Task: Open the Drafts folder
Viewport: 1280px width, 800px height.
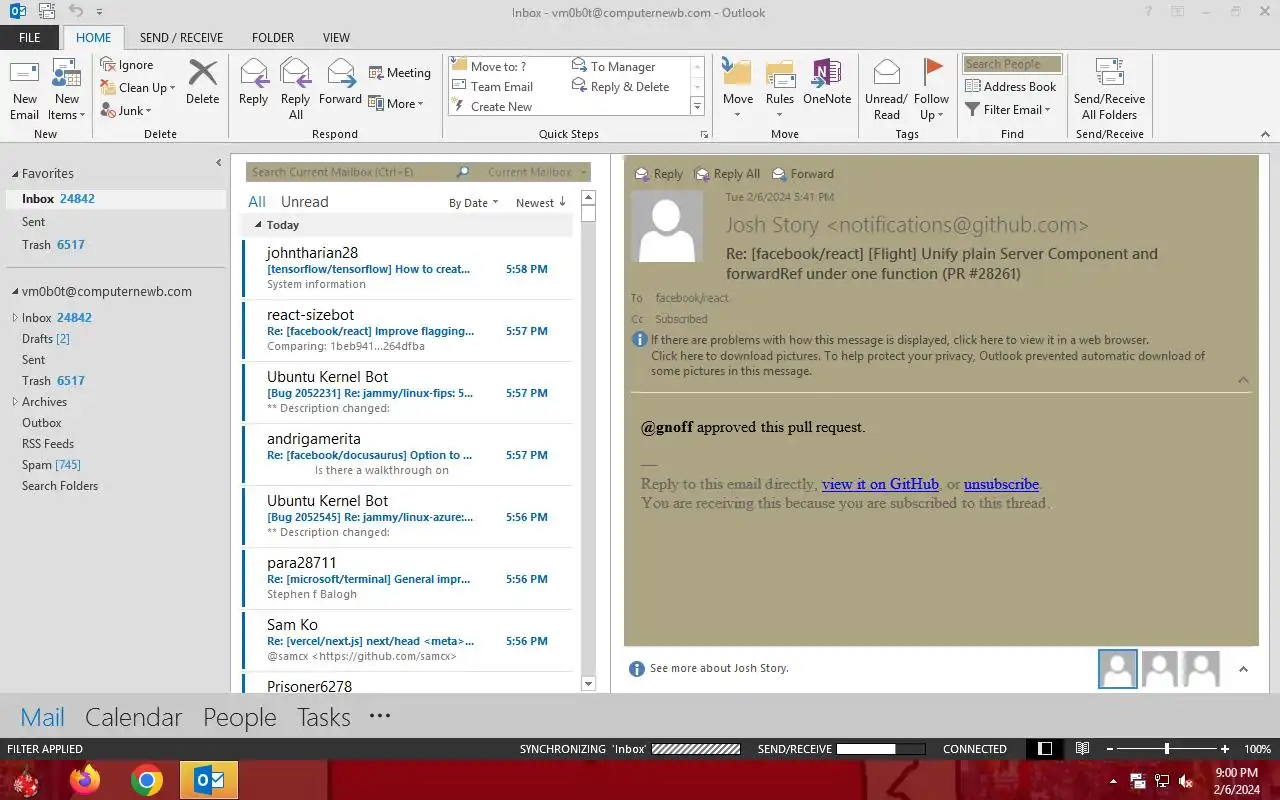Action: [46, 339]
